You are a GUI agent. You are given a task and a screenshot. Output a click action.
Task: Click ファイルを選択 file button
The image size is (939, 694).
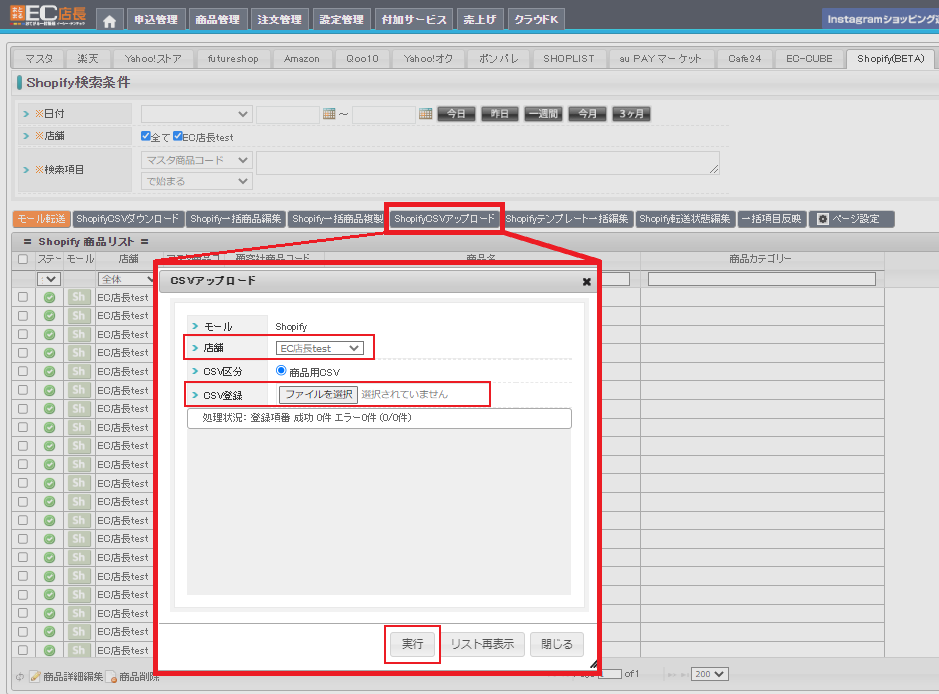[x=318, y=395]
